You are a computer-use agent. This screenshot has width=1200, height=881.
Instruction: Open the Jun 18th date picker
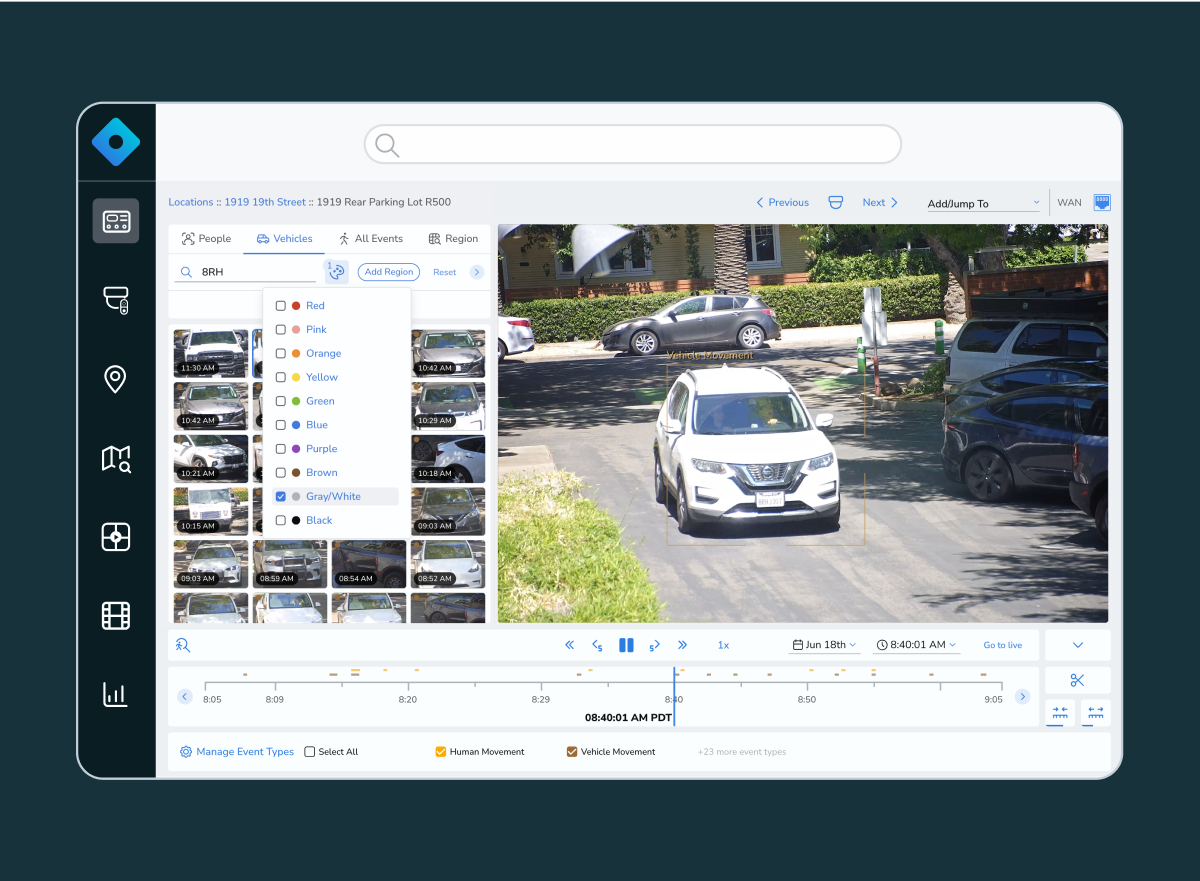(x=825, y=645)
